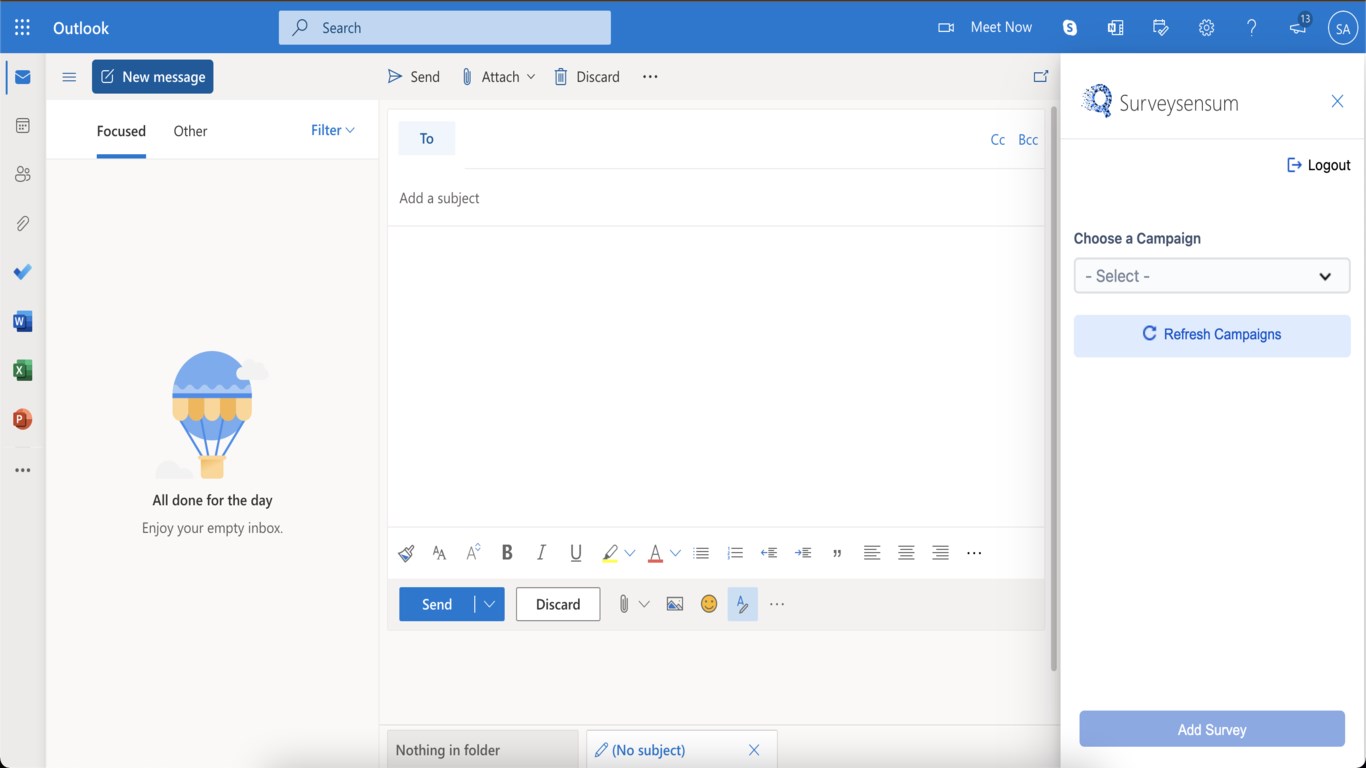
Task: Increase paragraph indent
Action: 803,553
